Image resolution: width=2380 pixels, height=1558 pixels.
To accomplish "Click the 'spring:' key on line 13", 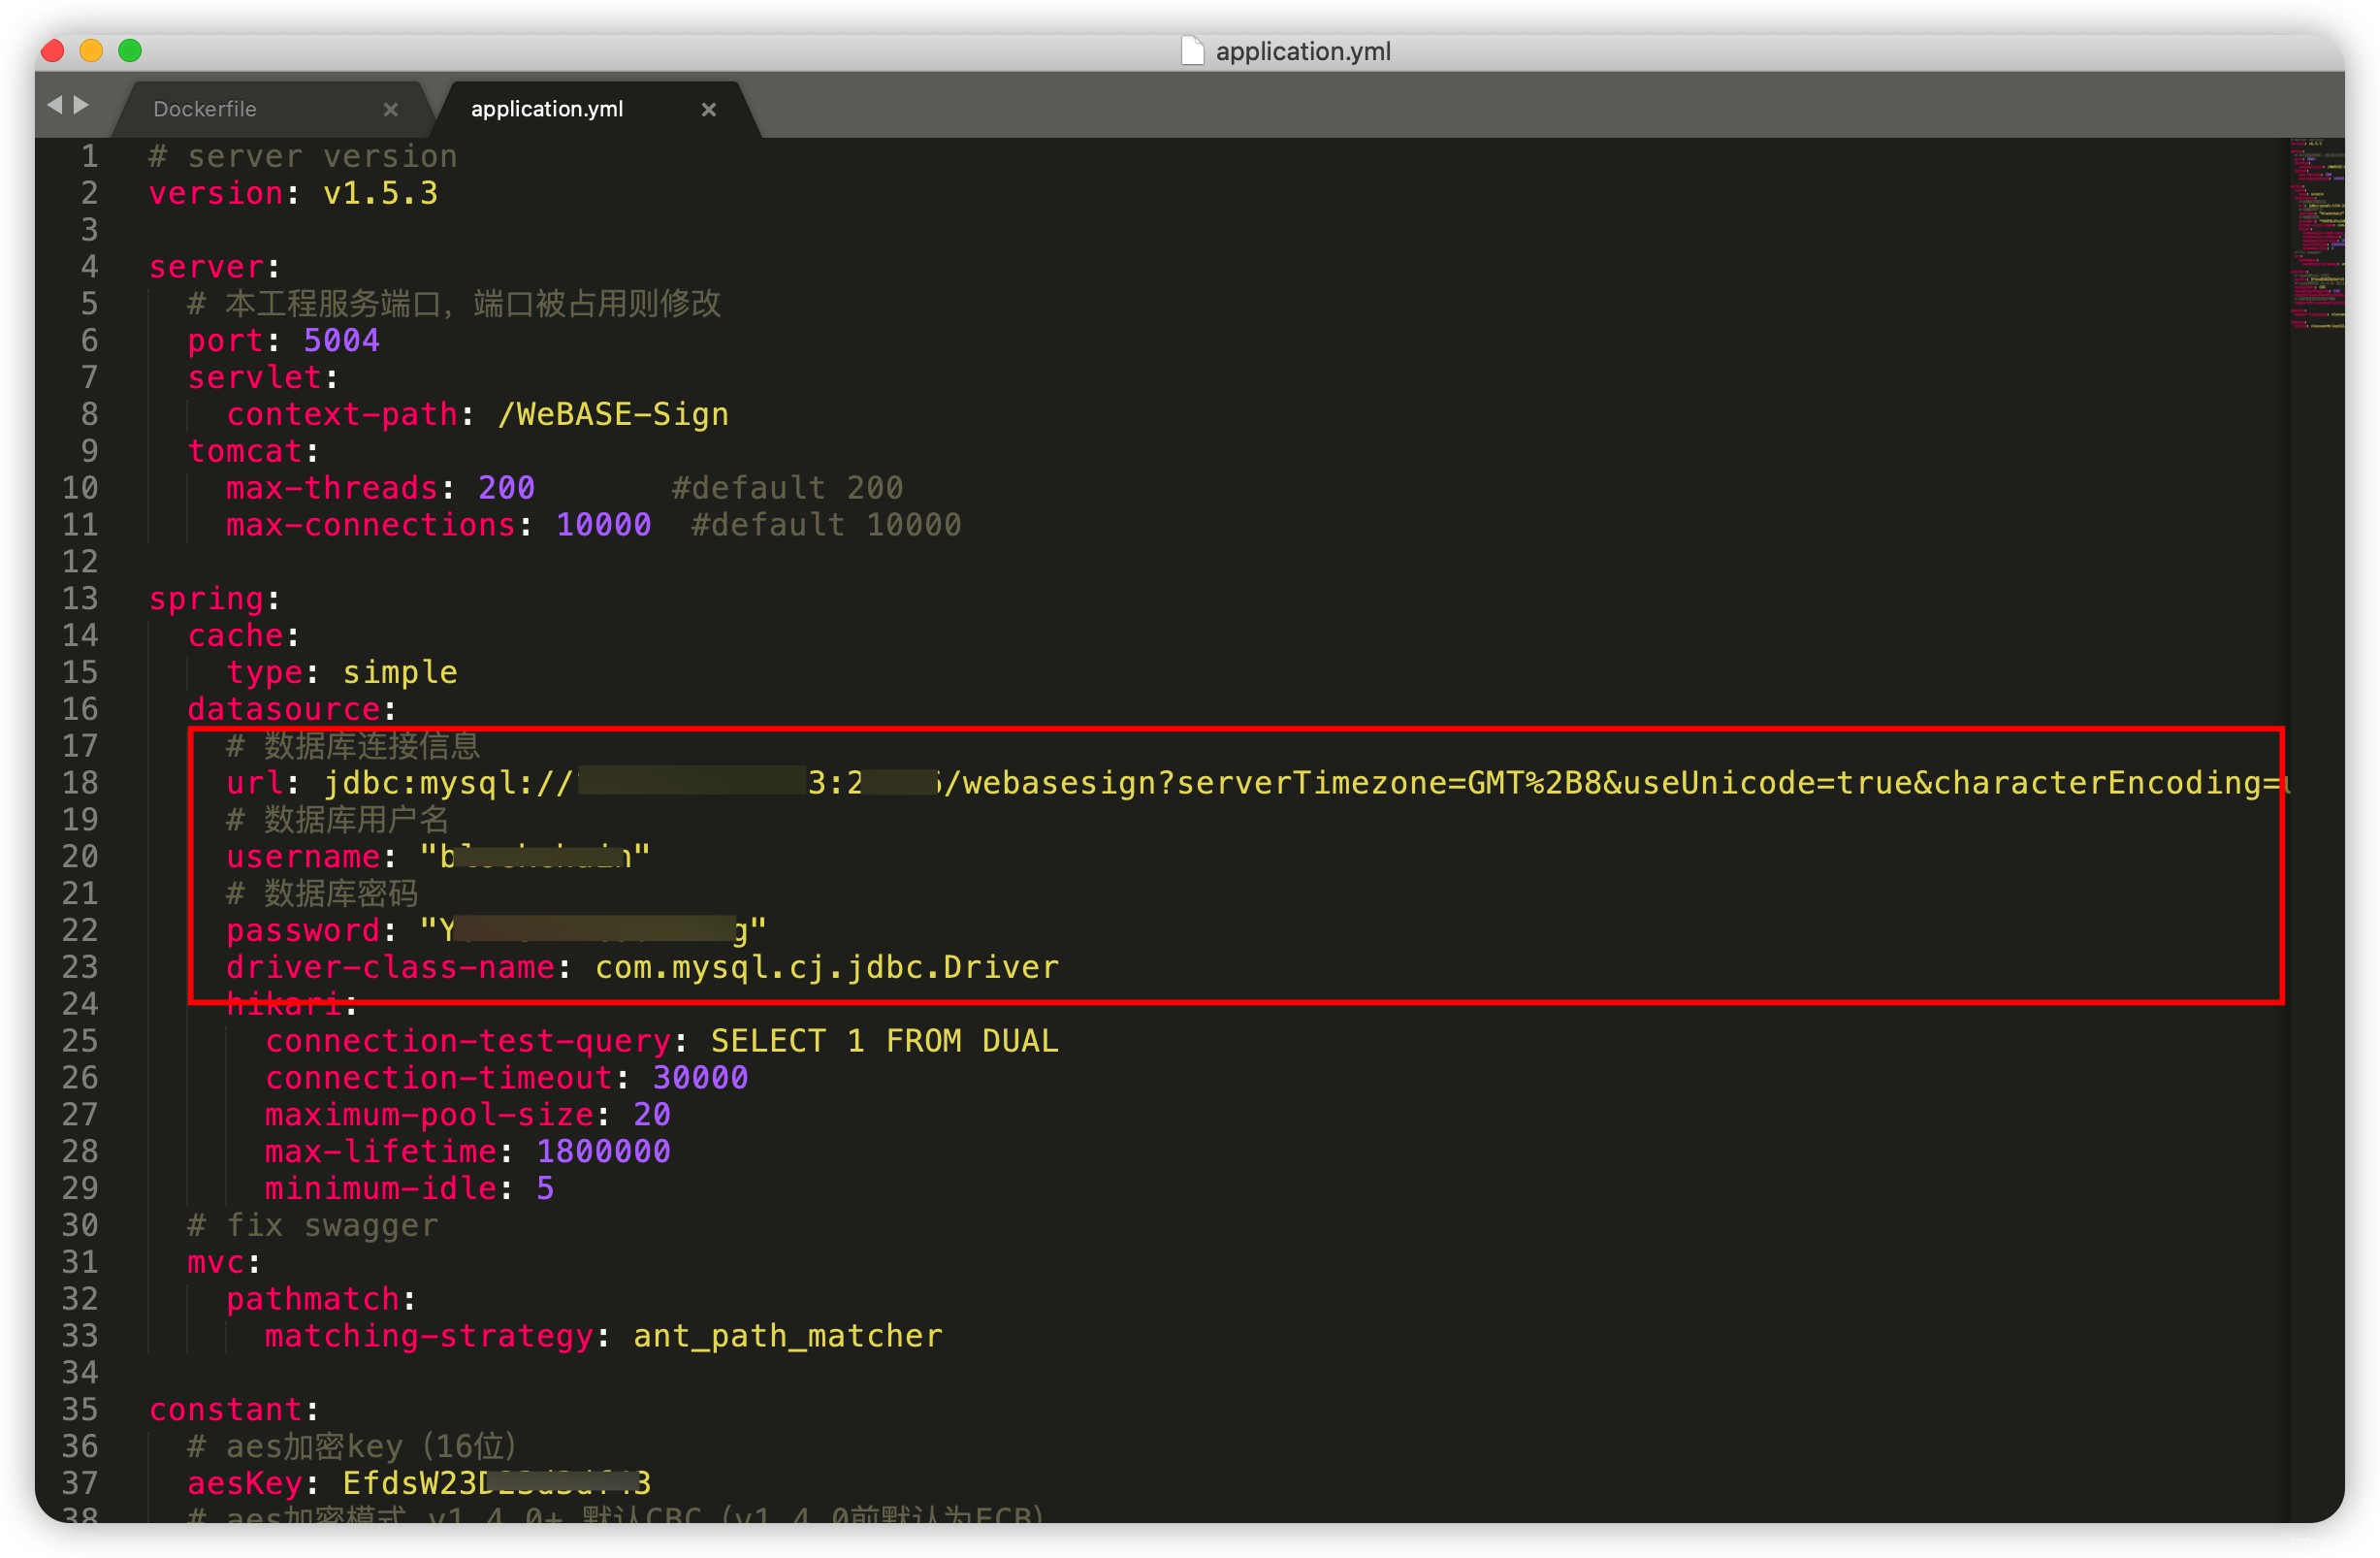I will [214, 599].
